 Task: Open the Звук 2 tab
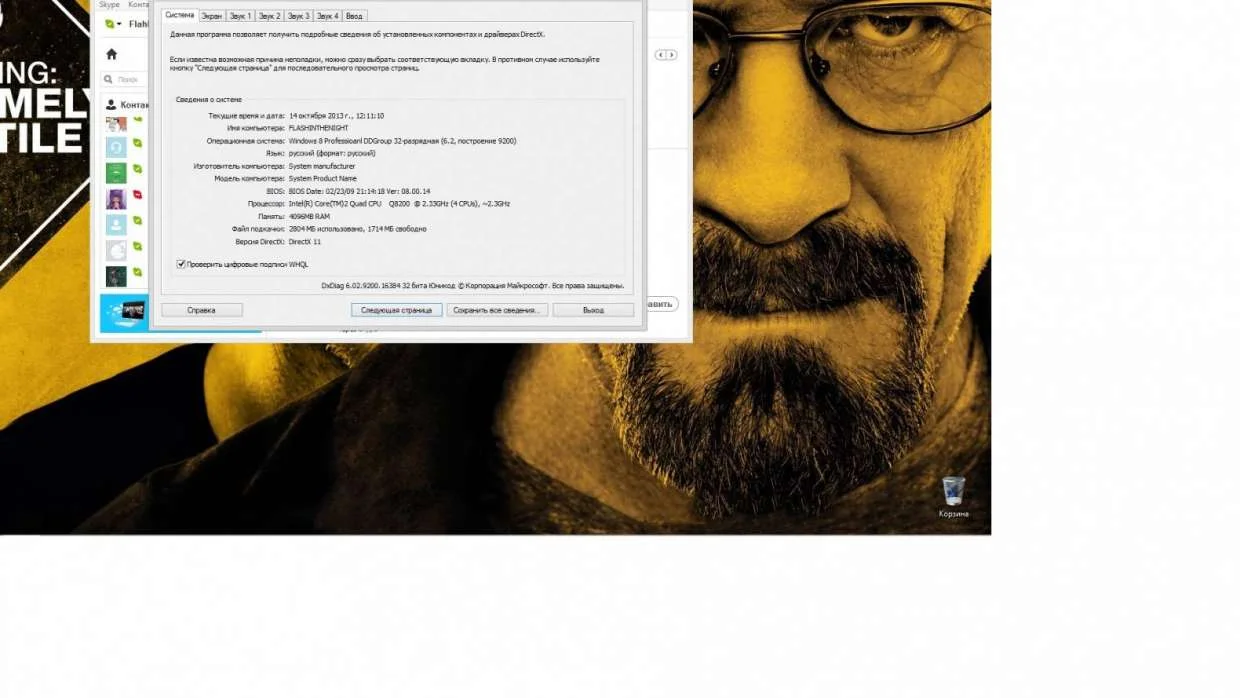(x=269, y=16)
